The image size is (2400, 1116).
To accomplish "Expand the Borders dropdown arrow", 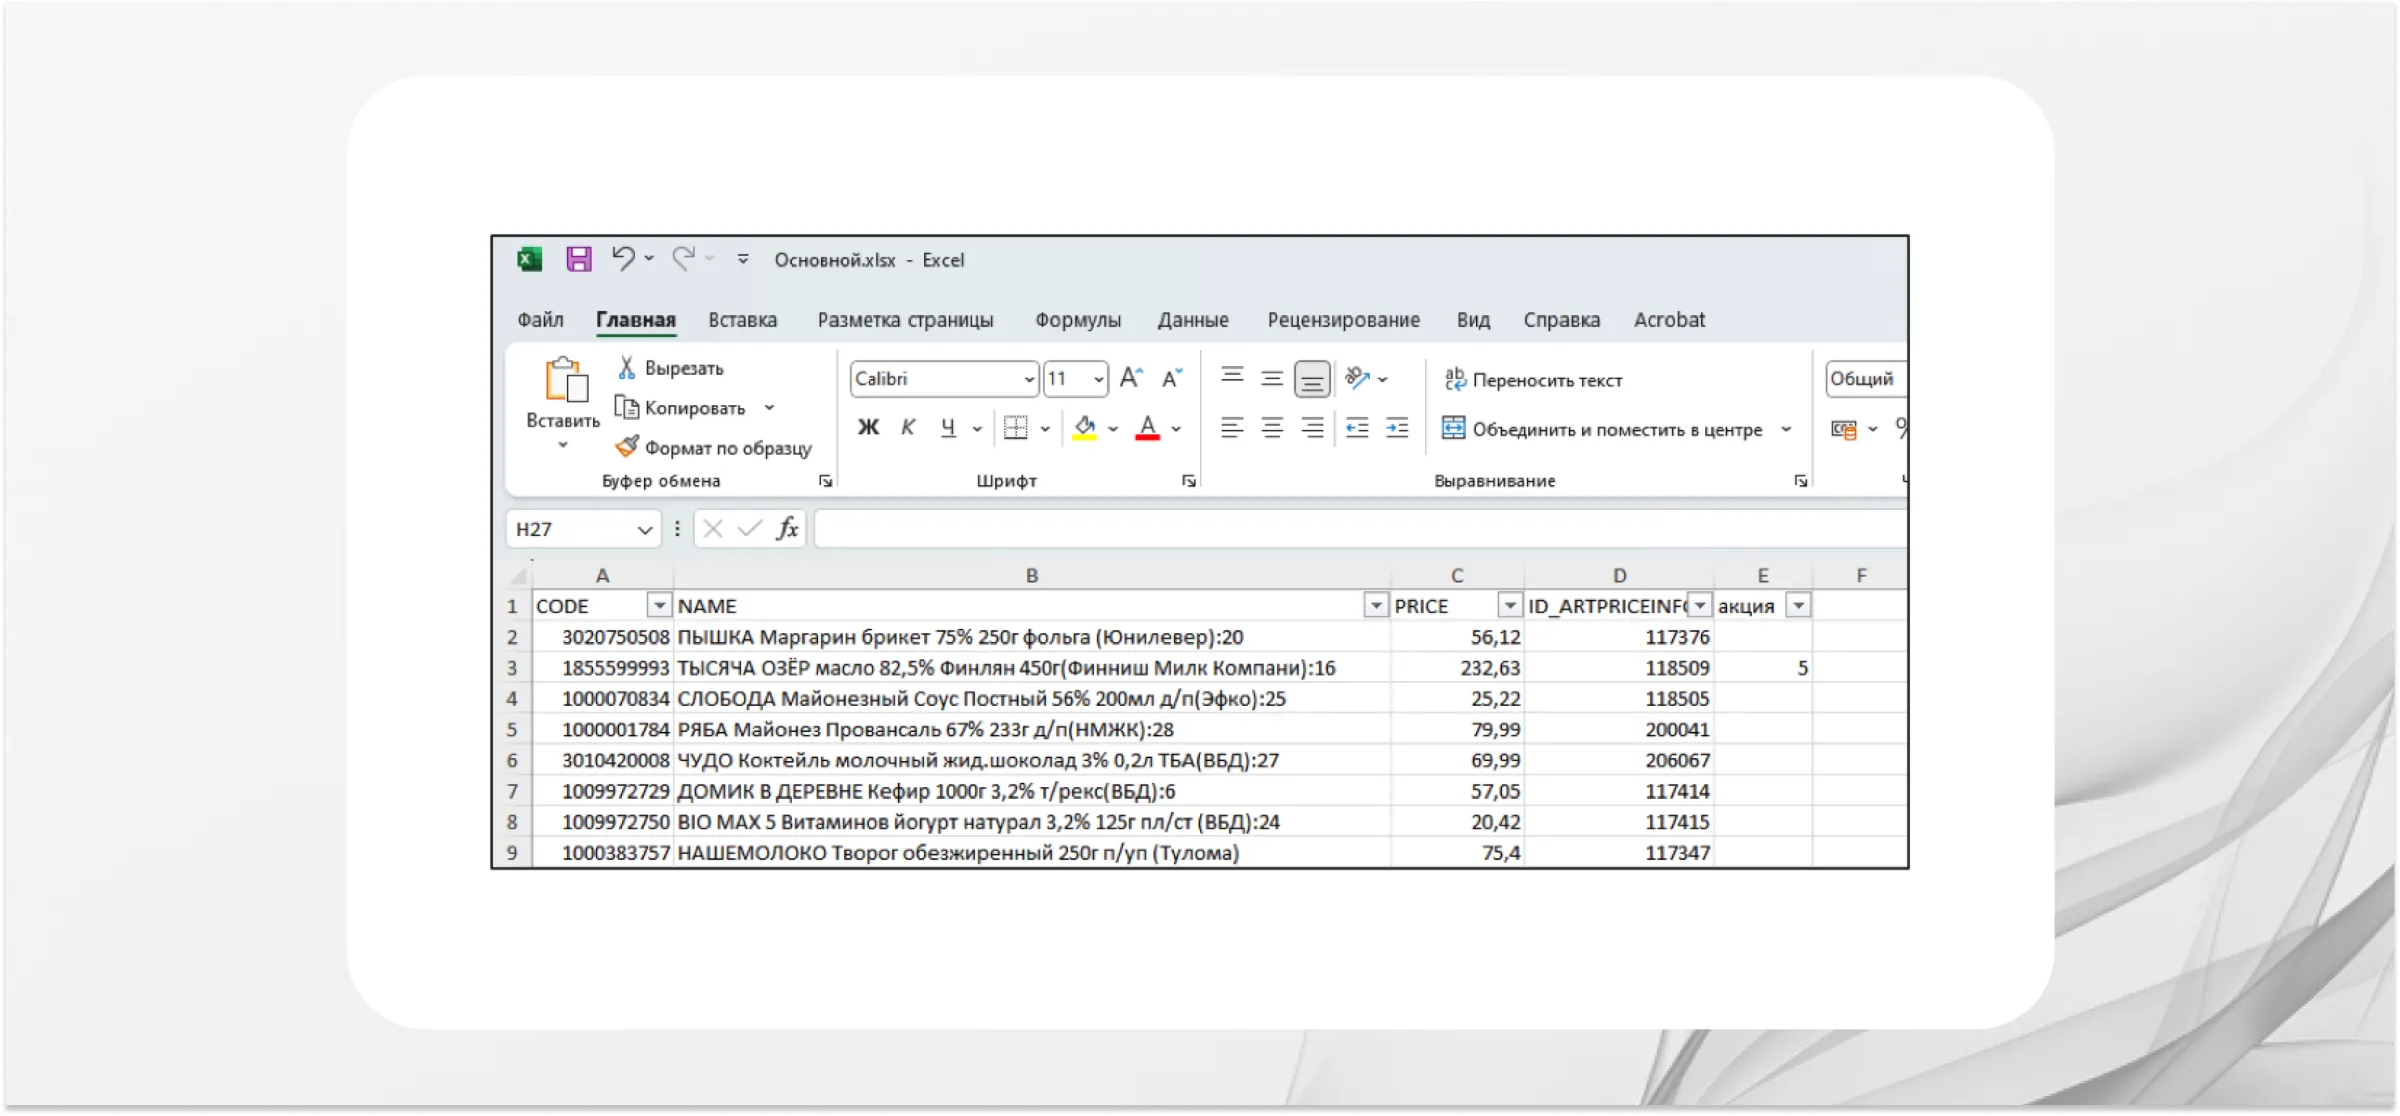I will click(1045, 429).
